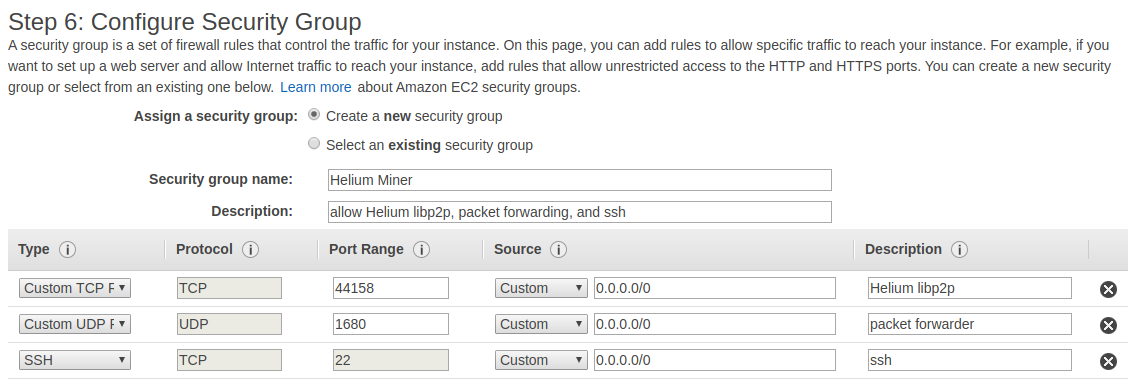1136x387 pixels.
Task: Edit port range 44158 field
Action: click(x=390, y=288)
